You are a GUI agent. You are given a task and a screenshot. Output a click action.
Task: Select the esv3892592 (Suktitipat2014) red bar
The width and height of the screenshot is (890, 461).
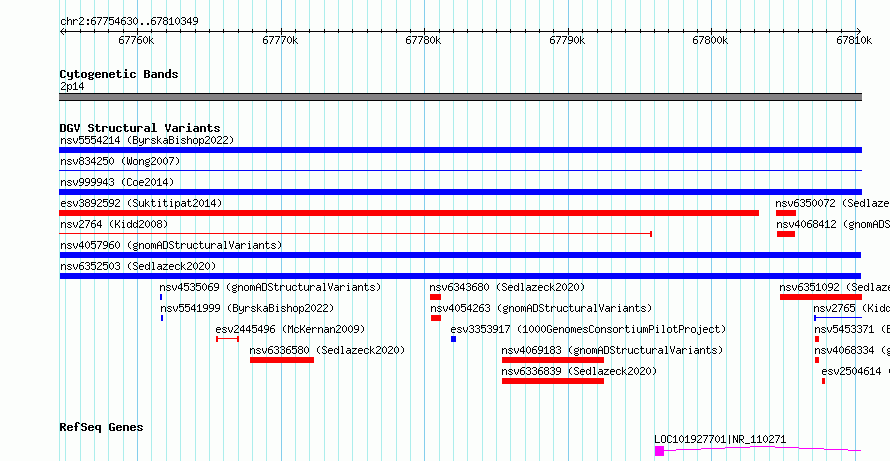(409, 213)
